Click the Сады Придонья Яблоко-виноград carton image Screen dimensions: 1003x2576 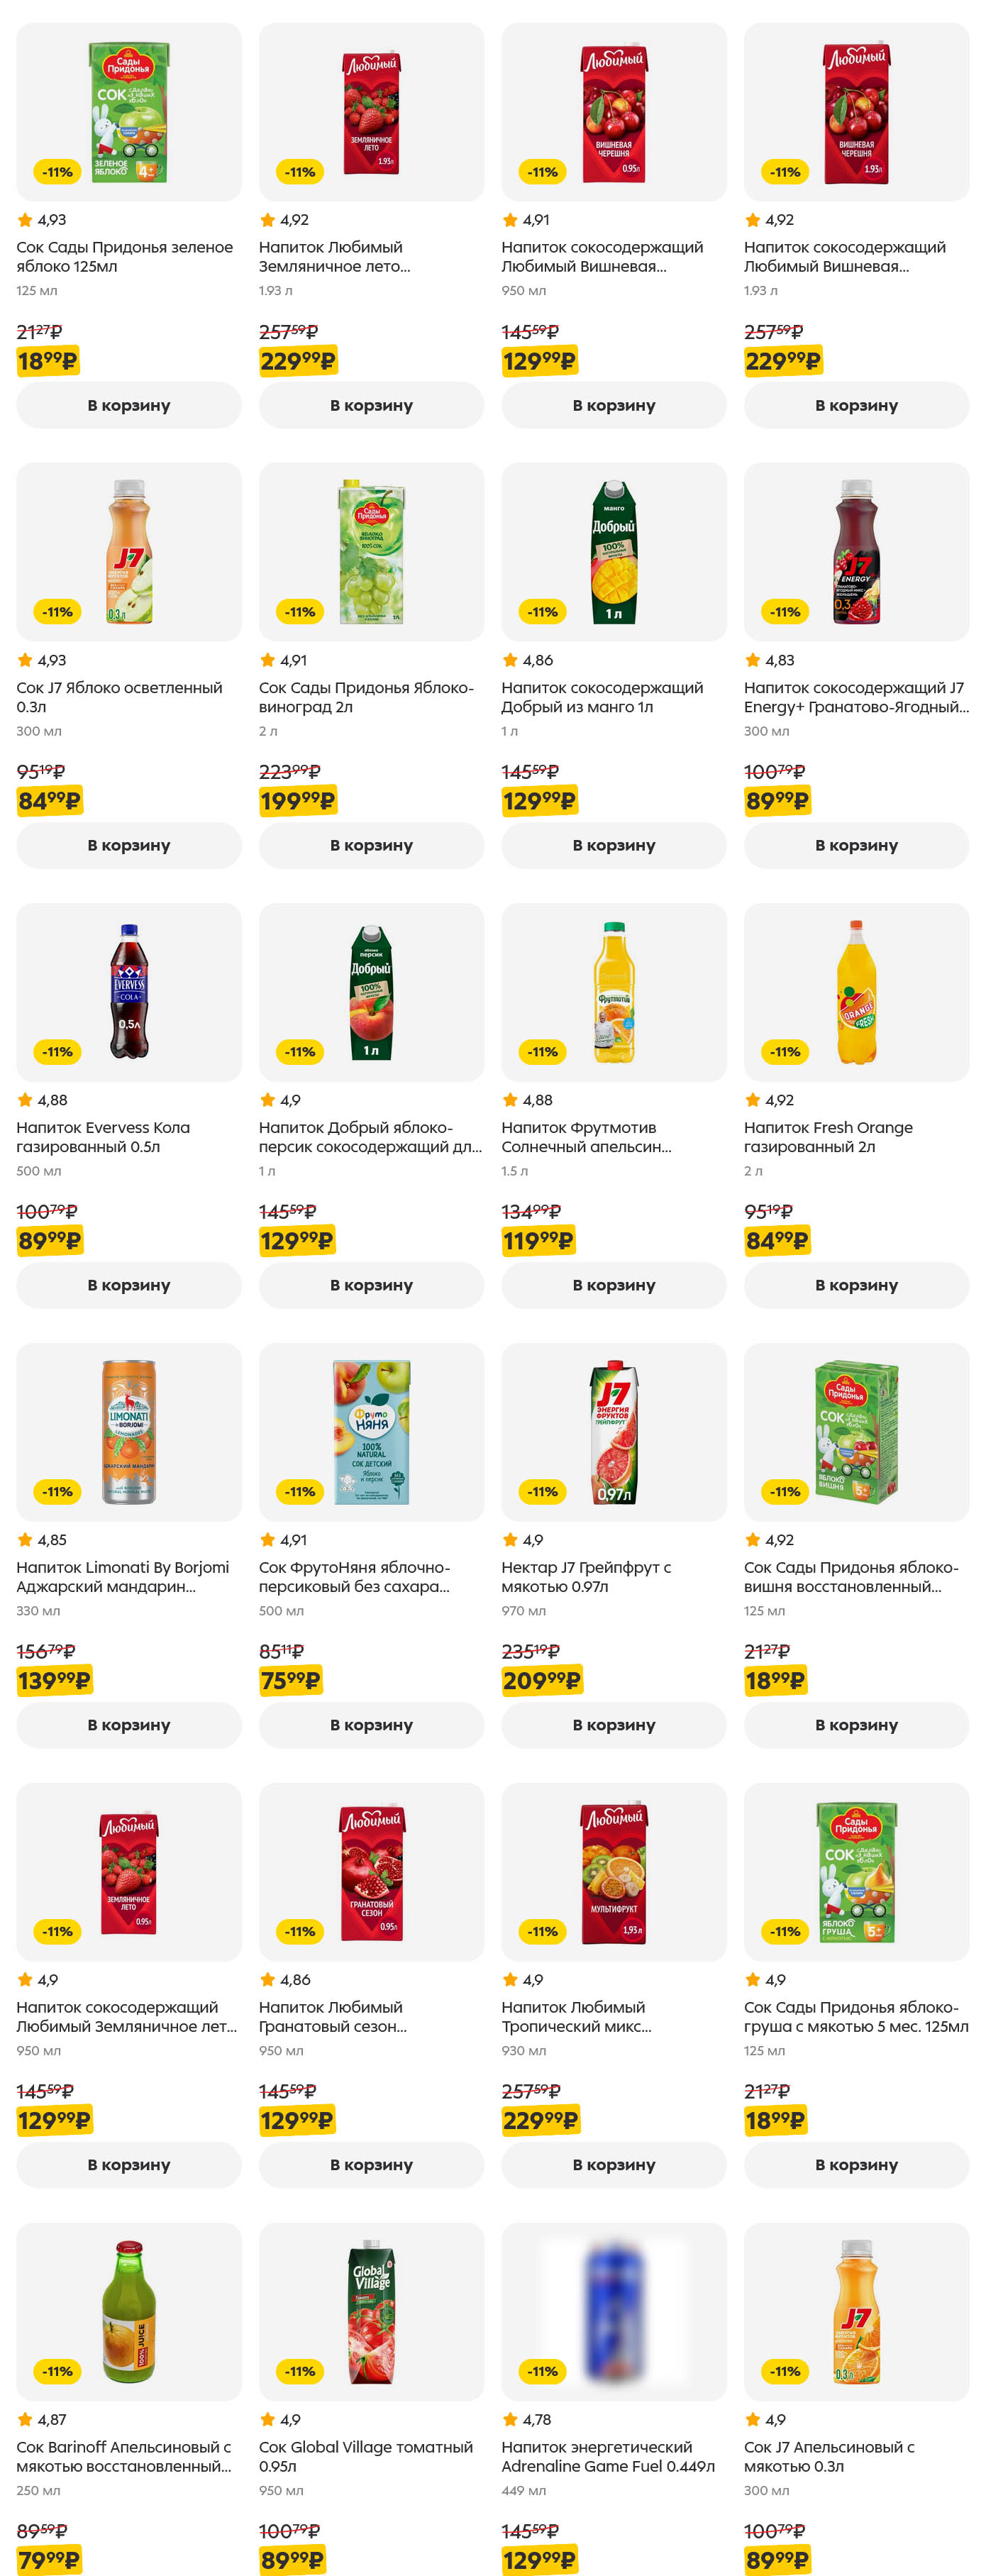click(371, 551)
